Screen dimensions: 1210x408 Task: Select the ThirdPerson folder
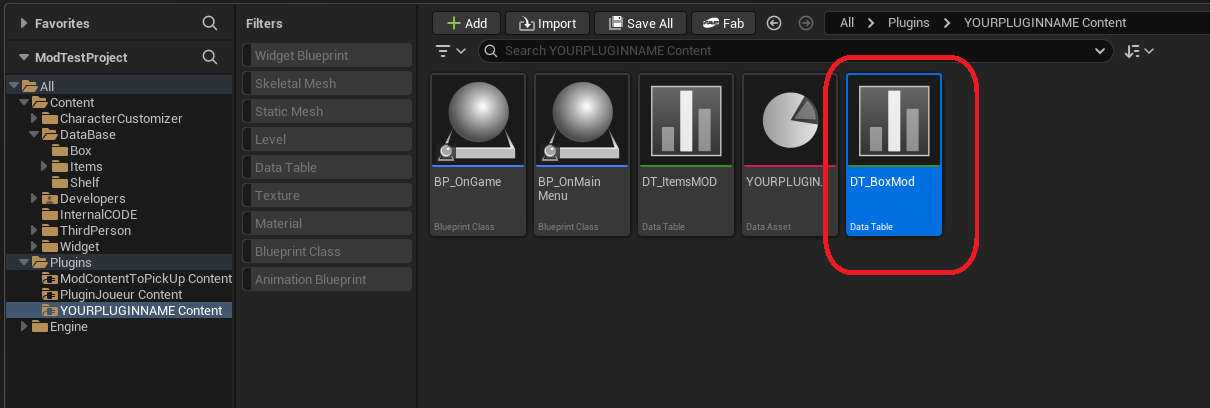[x=87, y=231]
